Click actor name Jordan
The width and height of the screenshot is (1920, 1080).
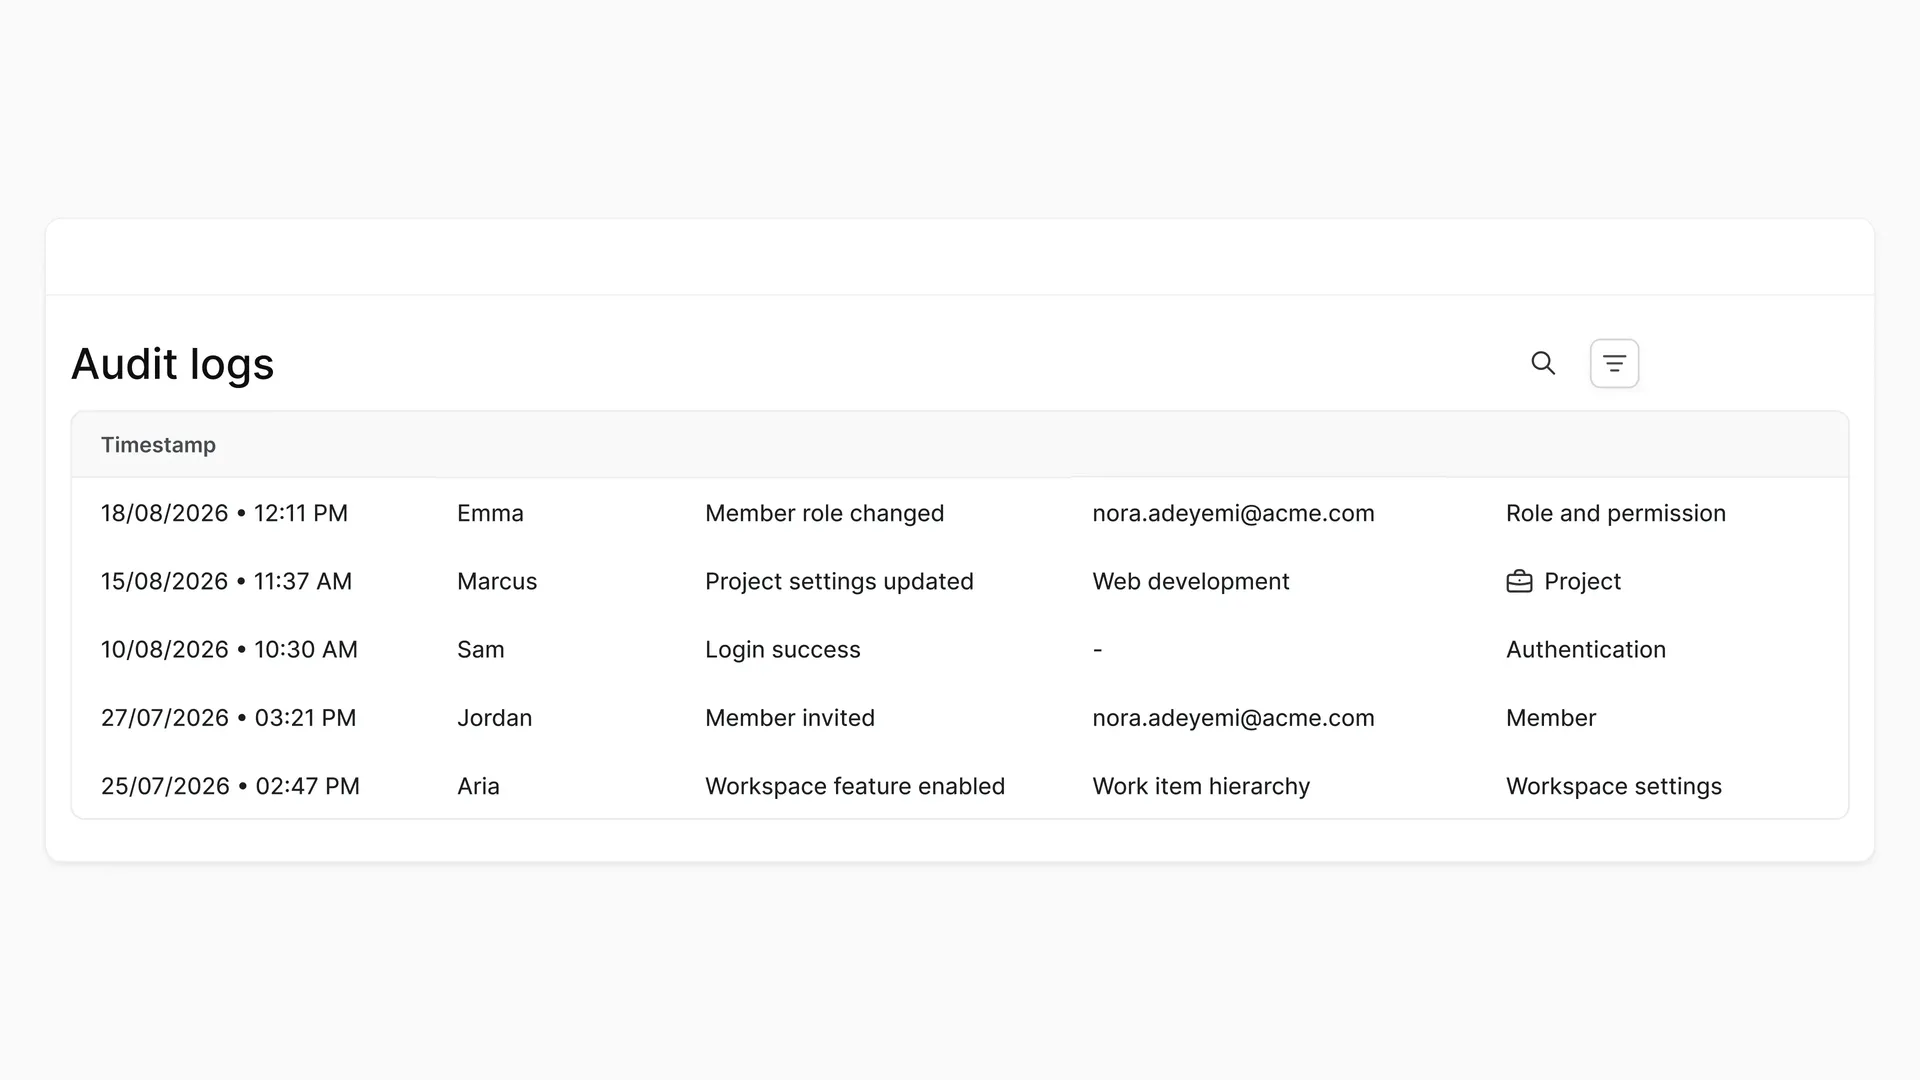[x=494, y=718]
